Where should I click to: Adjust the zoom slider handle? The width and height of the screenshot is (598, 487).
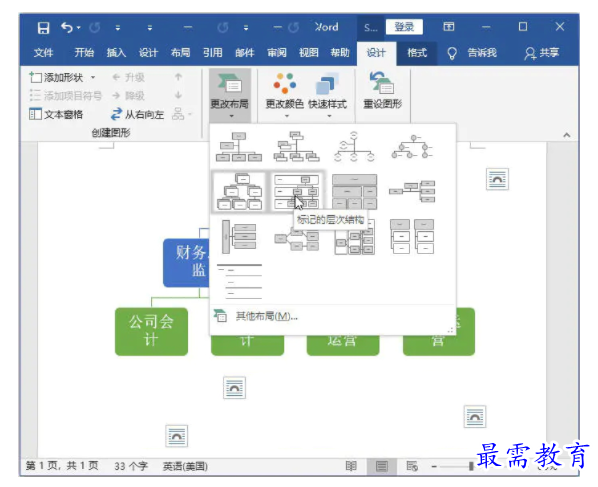tap(471, 466)
